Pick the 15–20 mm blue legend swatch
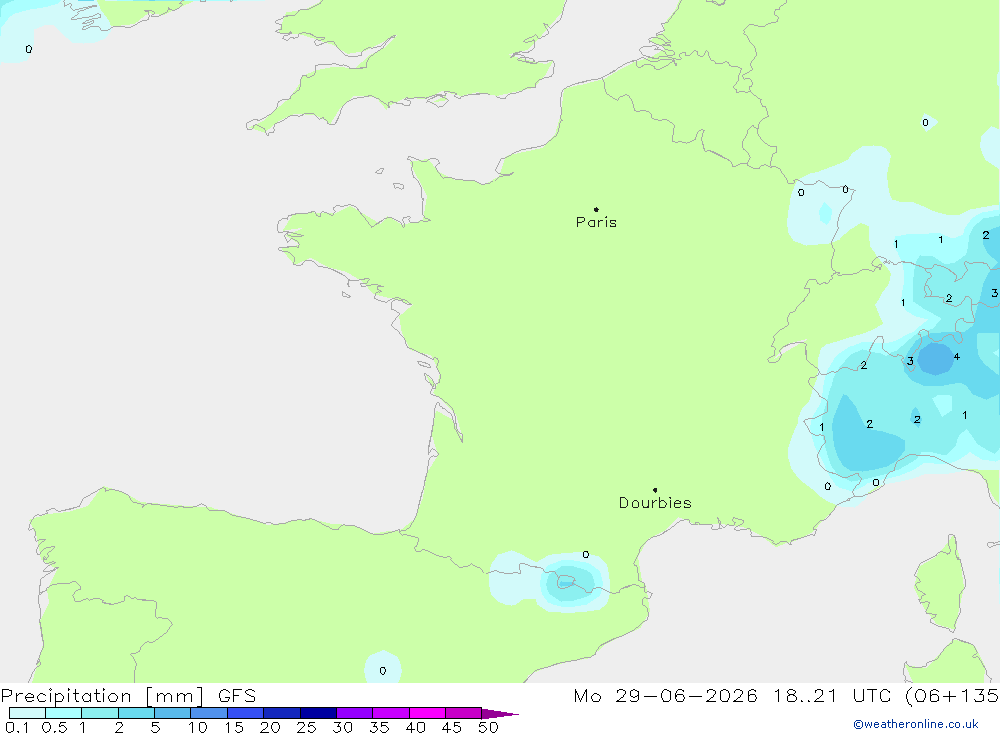This screenshot has width=1000, height=733. point(246,713)
